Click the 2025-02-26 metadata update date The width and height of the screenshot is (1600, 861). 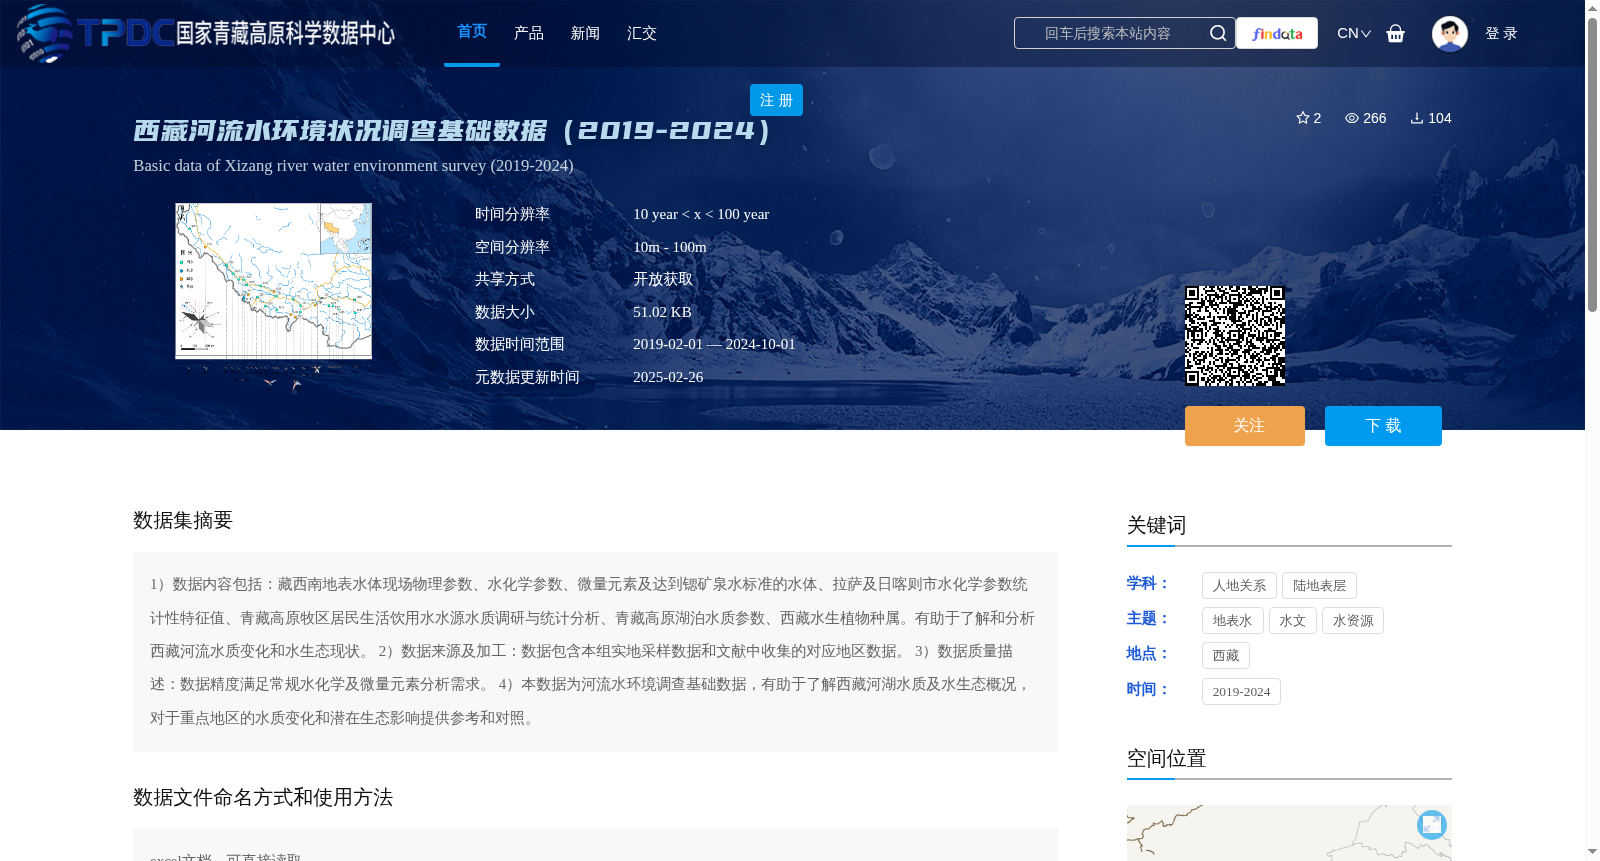[668, 377]
